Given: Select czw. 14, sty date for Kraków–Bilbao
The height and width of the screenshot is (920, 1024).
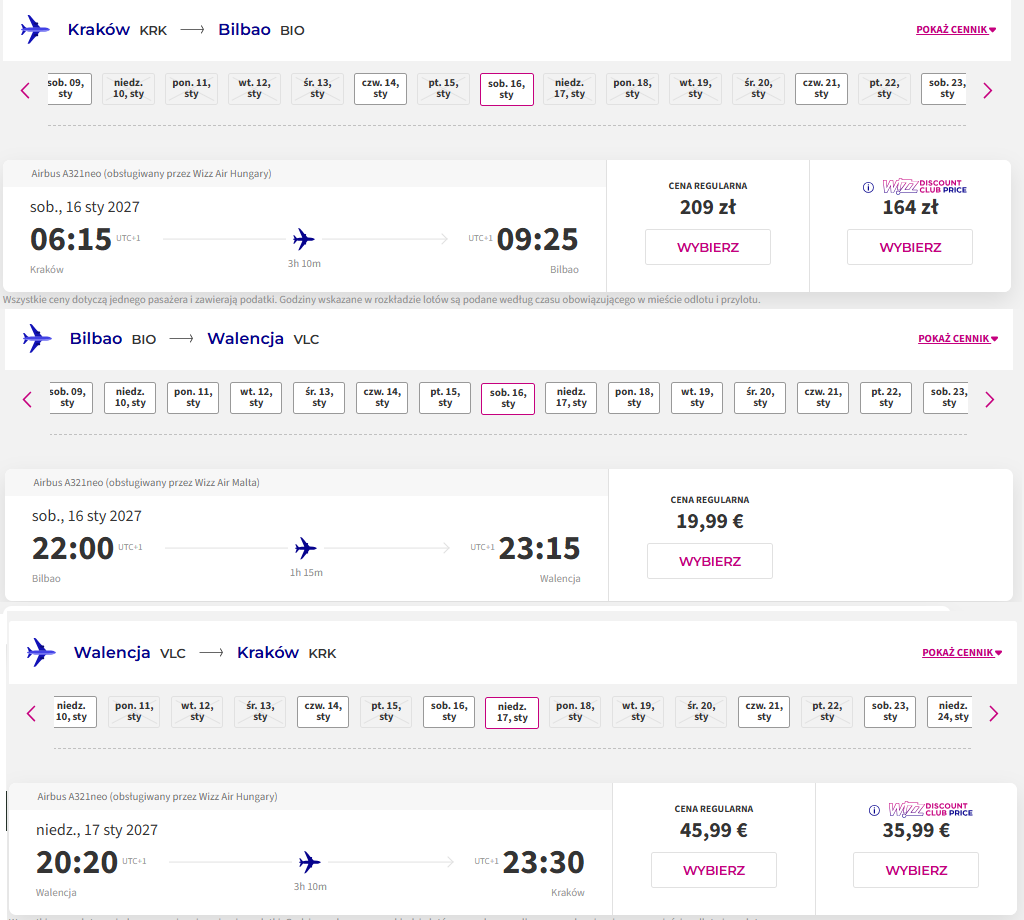Looking at the screenshot, I should pos(381,89).
